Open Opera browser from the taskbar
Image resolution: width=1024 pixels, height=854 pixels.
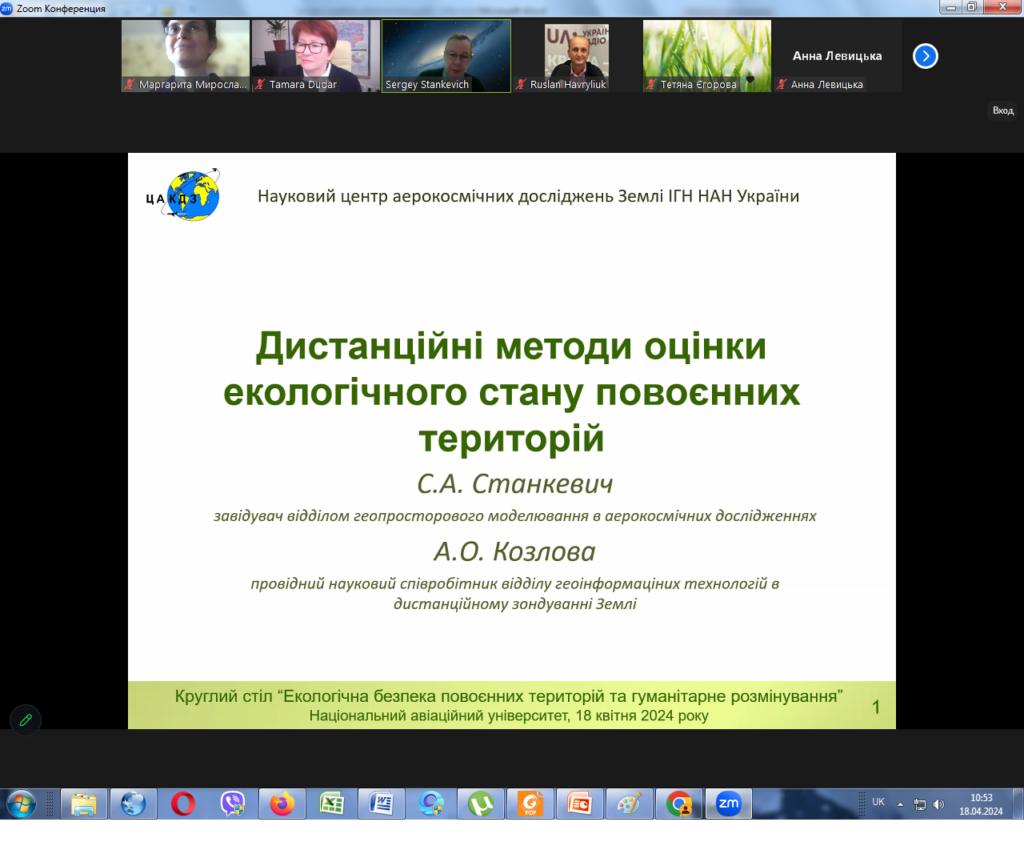pyautogui.click(x=183, y=803)
